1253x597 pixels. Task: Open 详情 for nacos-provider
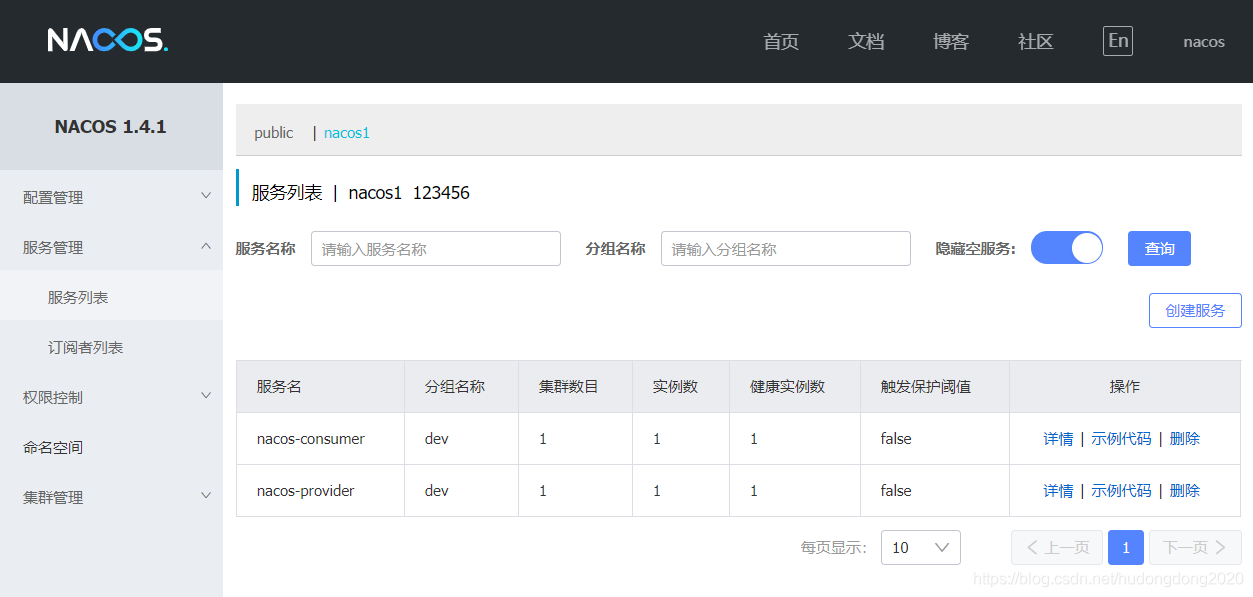pyautogui.click(x=1058, y=490)
